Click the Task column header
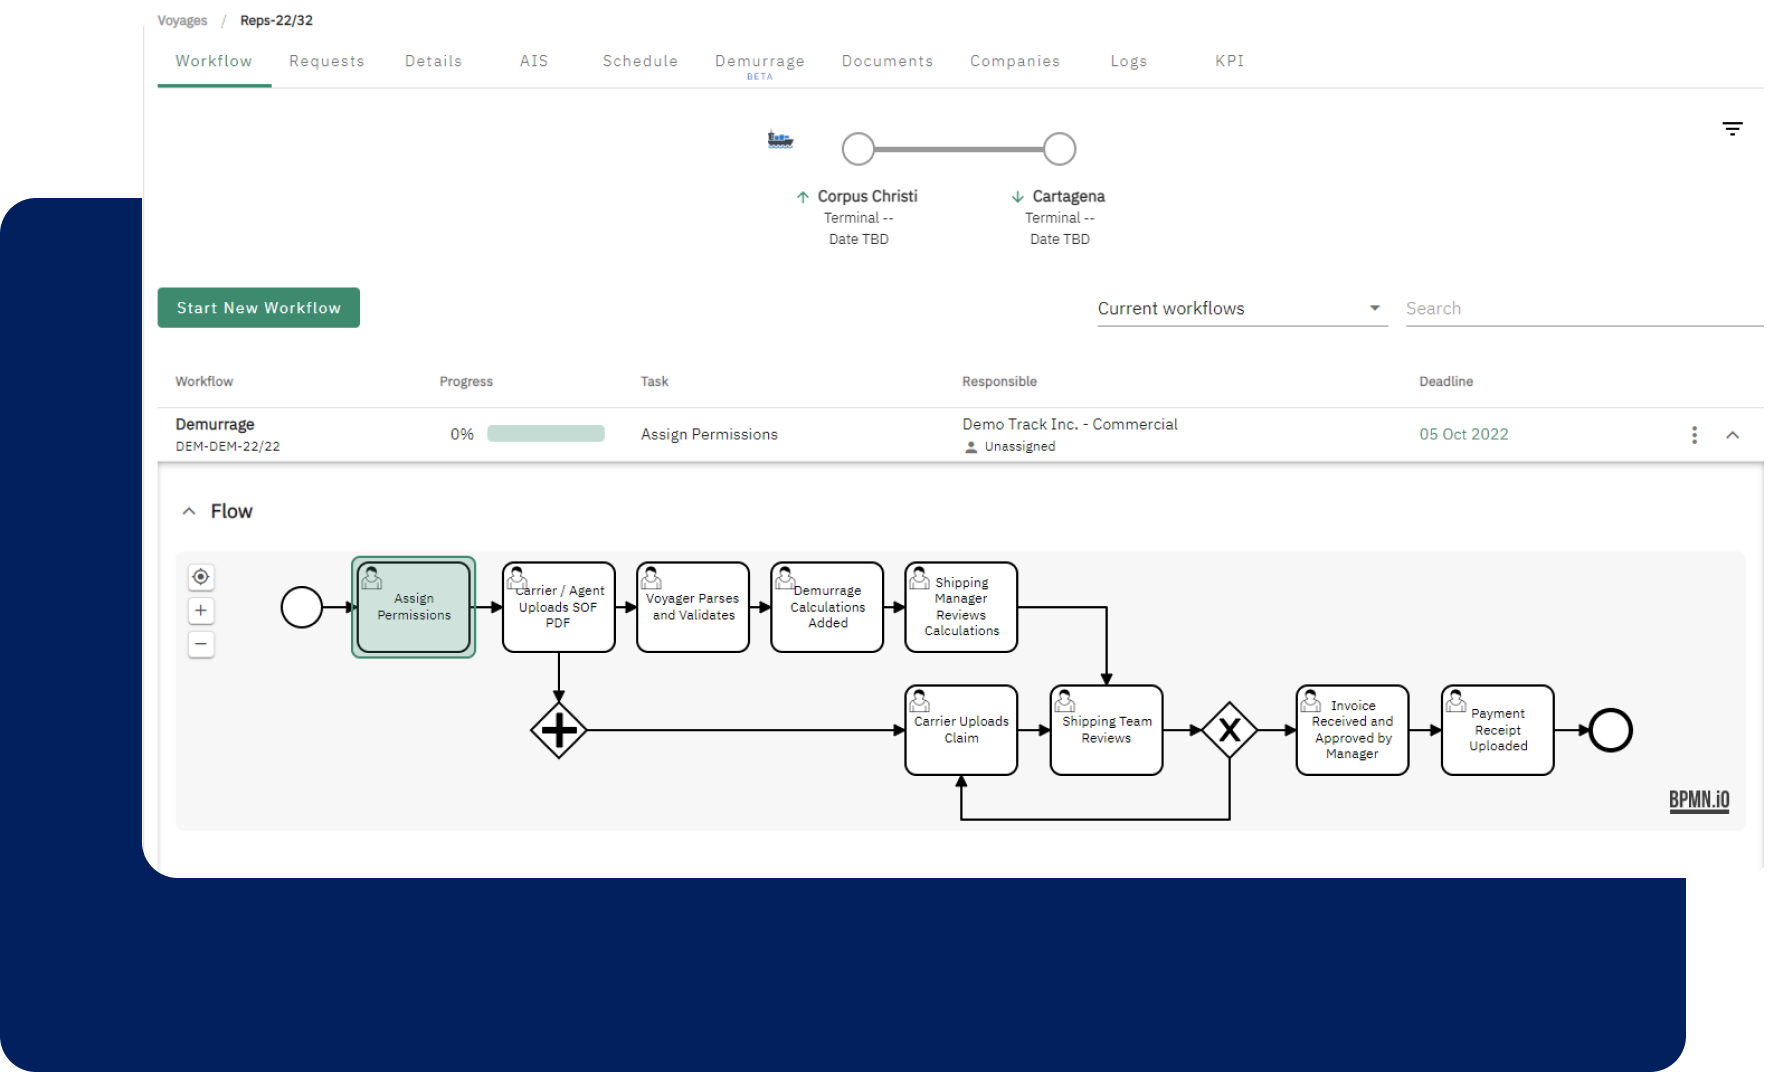Viewport: 1774px width, 1072px height. [x=654, y=381]
